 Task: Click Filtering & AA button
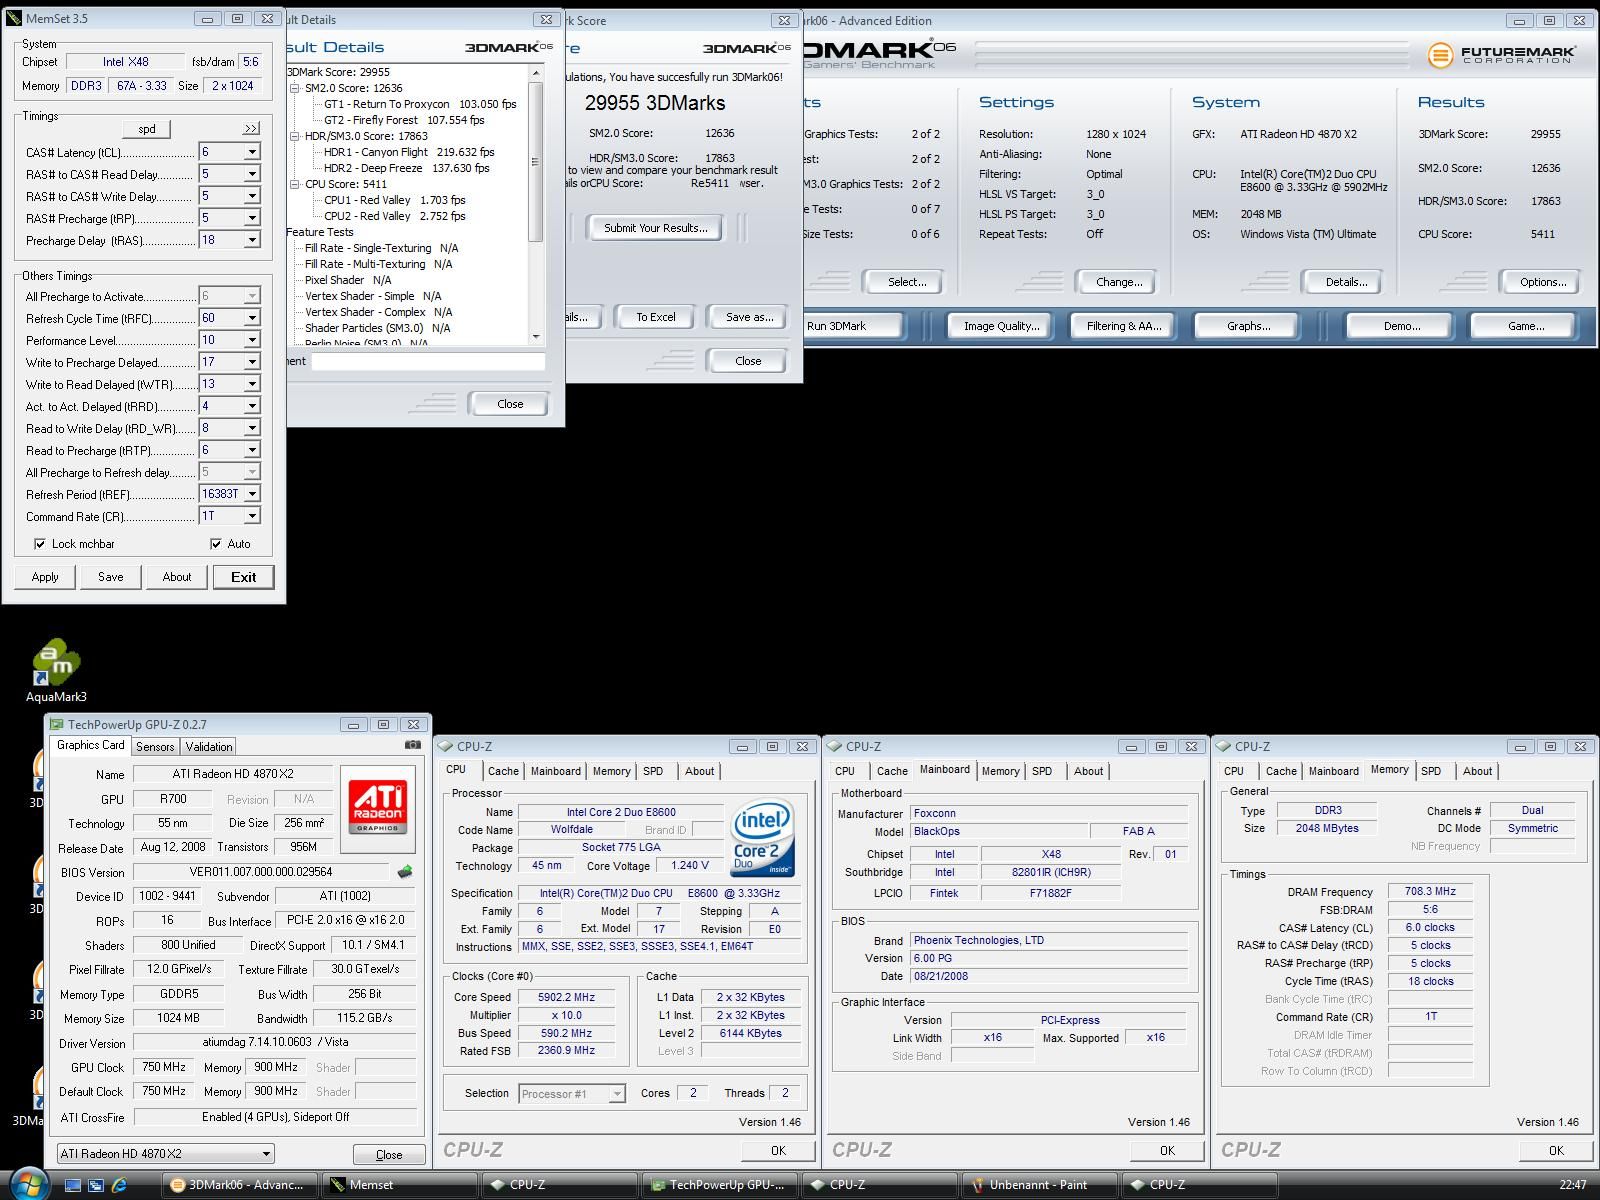pyautogui.click(x=1124, y=326)
